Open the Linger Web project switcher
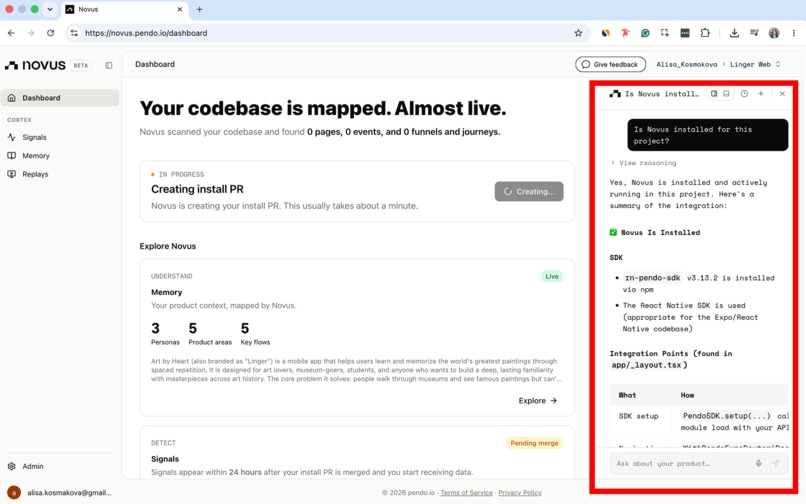Image resolution: width=806 pixels, height=504 pixels. coord(755,64)
